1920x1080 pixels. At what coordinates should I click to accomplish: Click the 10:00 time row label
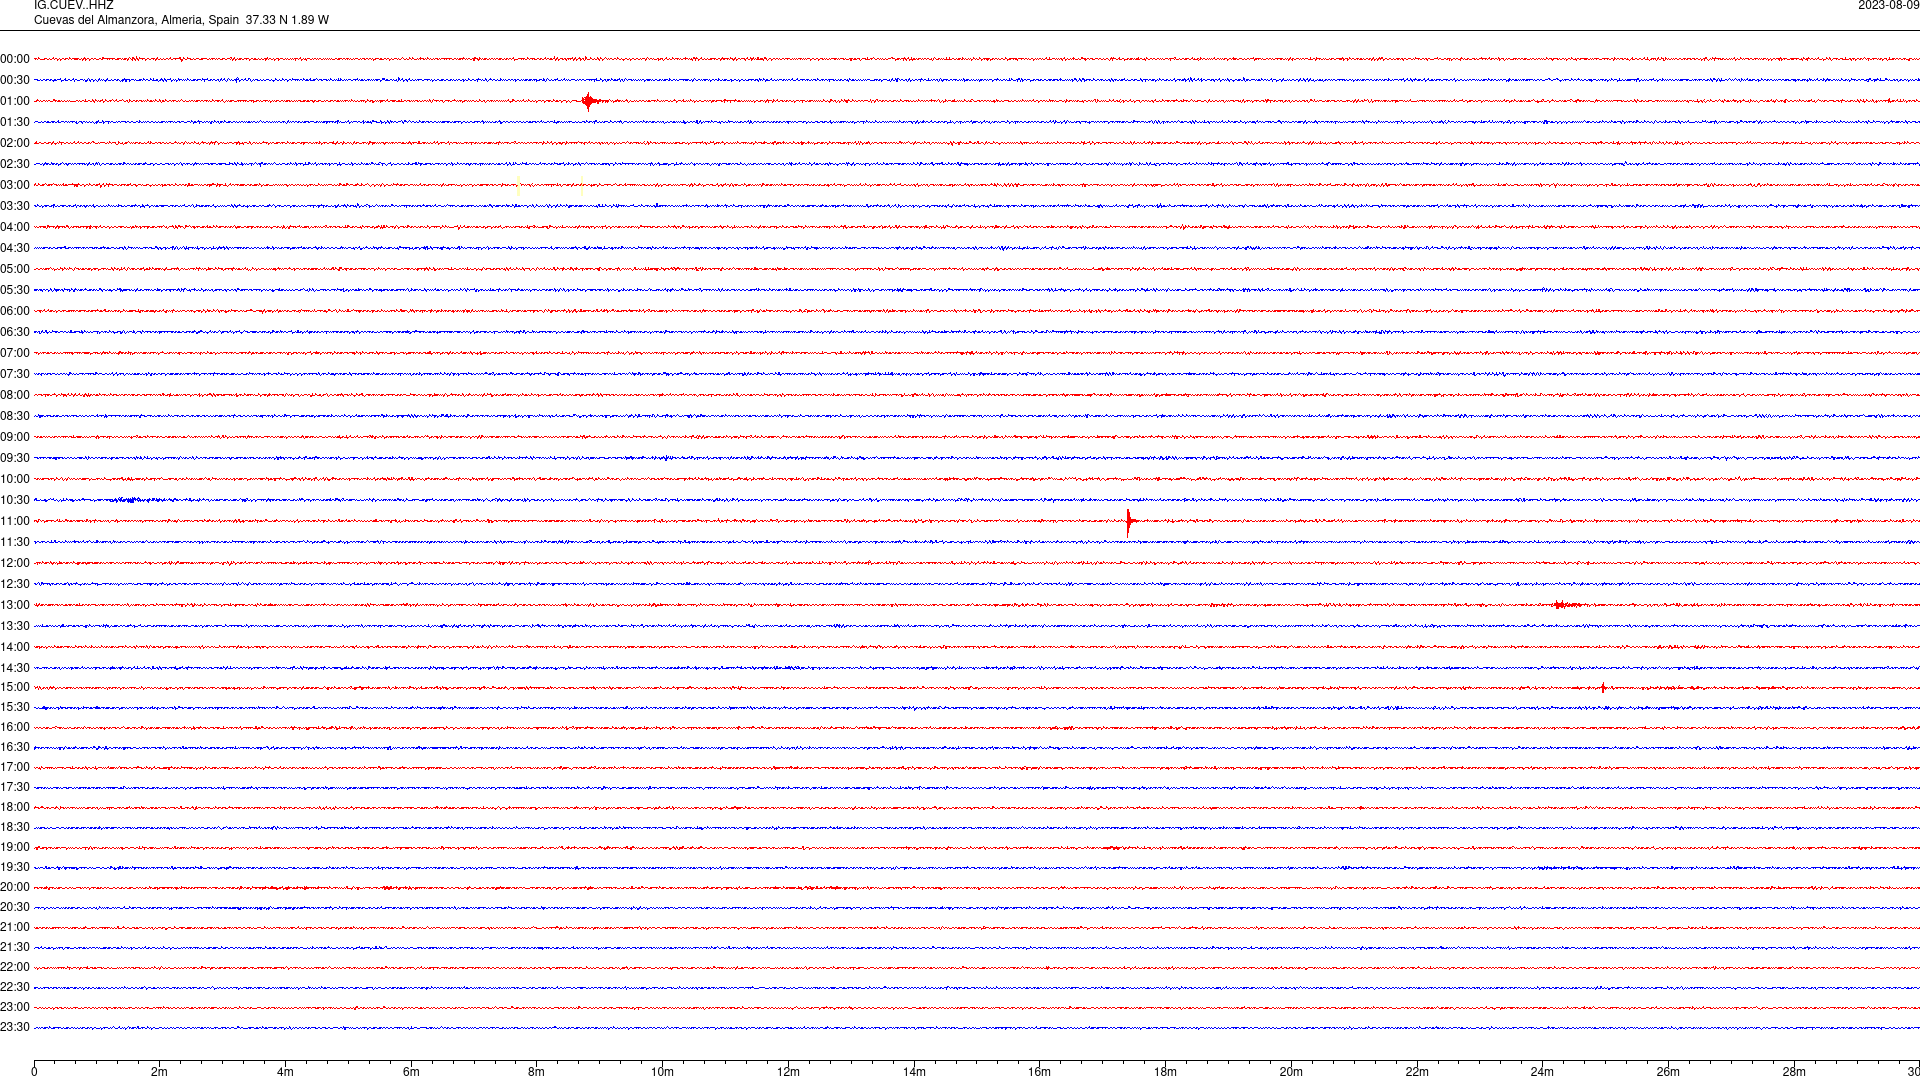[x=15, y=479]
